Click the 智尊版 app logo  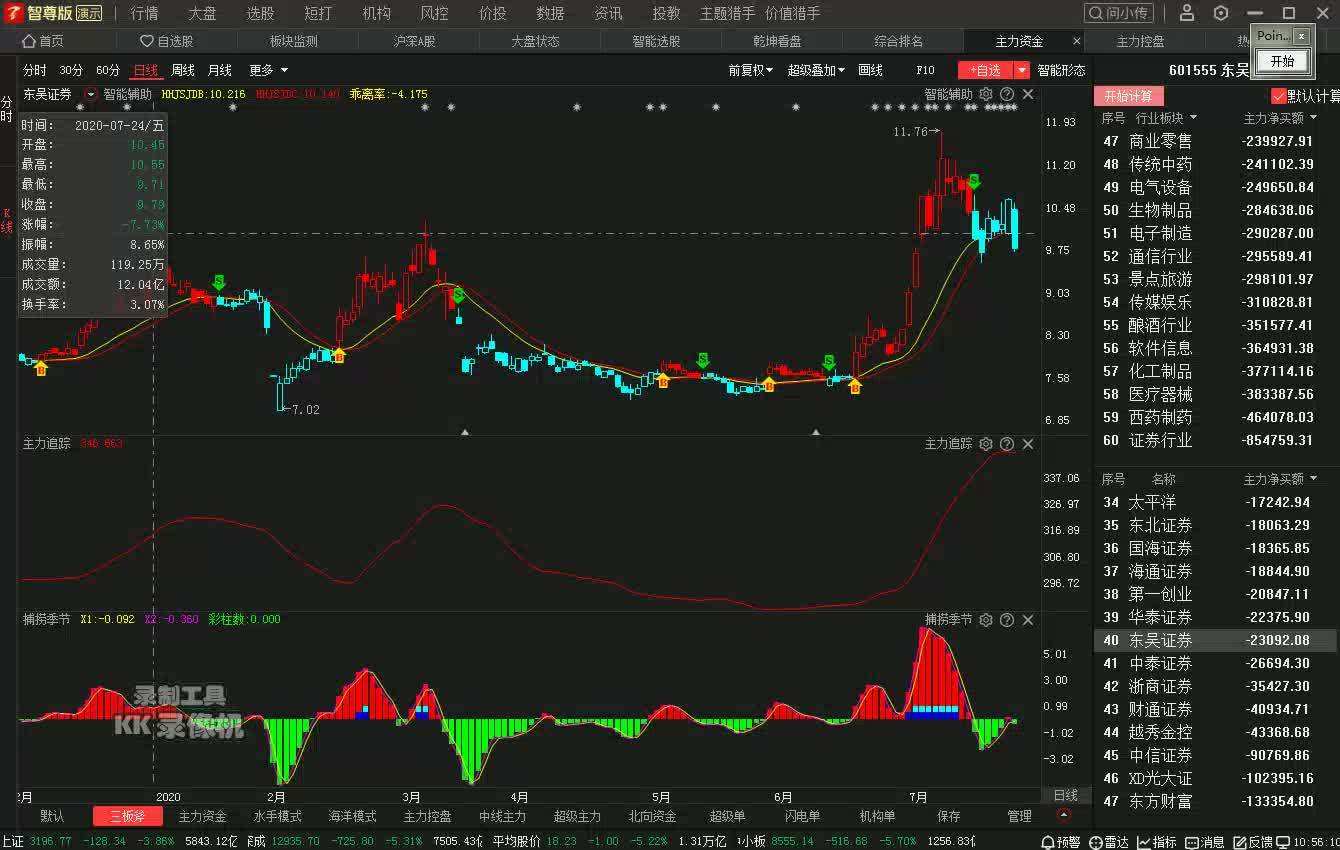[13, 13]
